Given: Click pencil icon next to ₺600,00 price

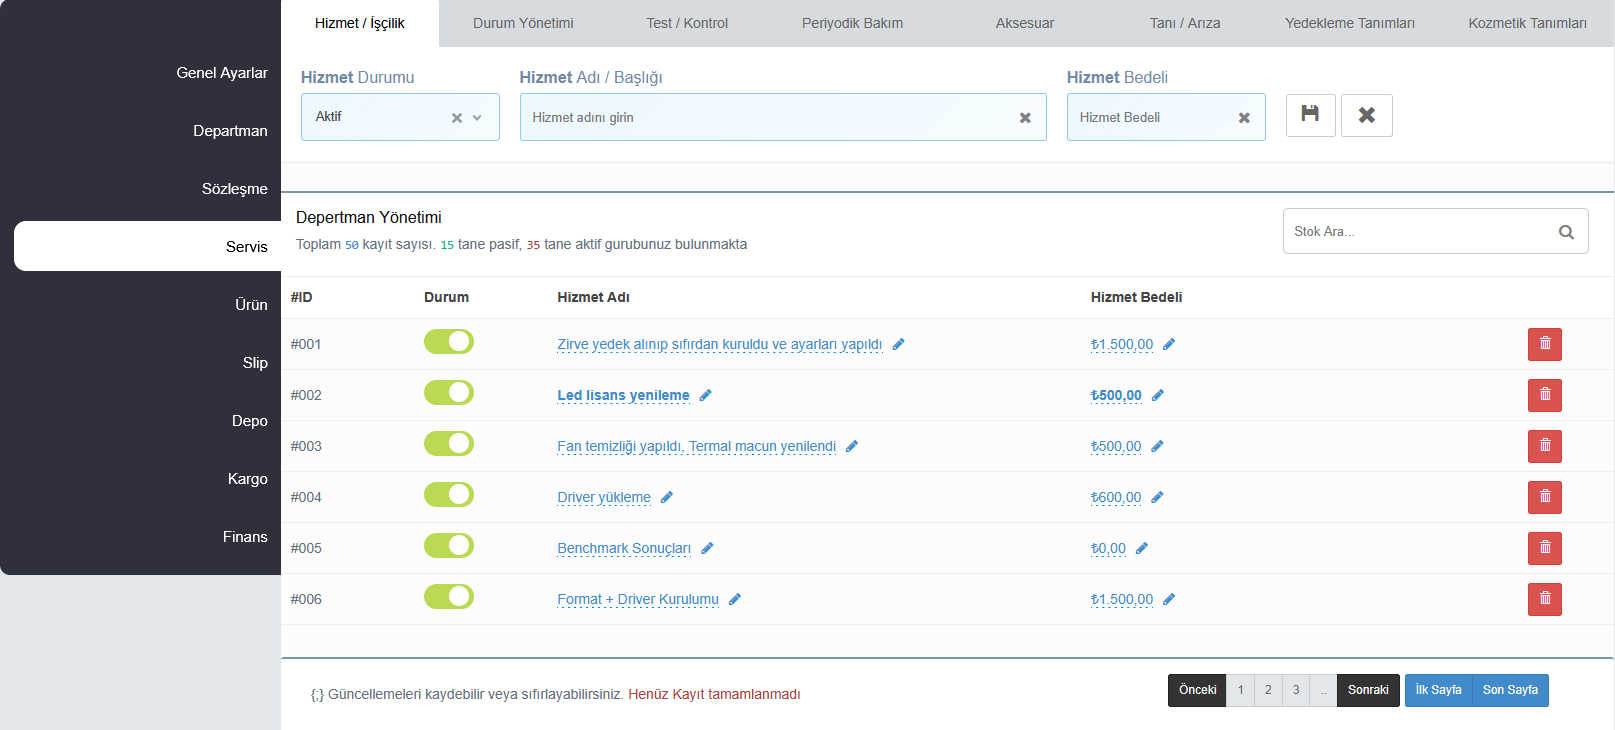Looking at the screenshot, I should click(x=1157, y=497).
